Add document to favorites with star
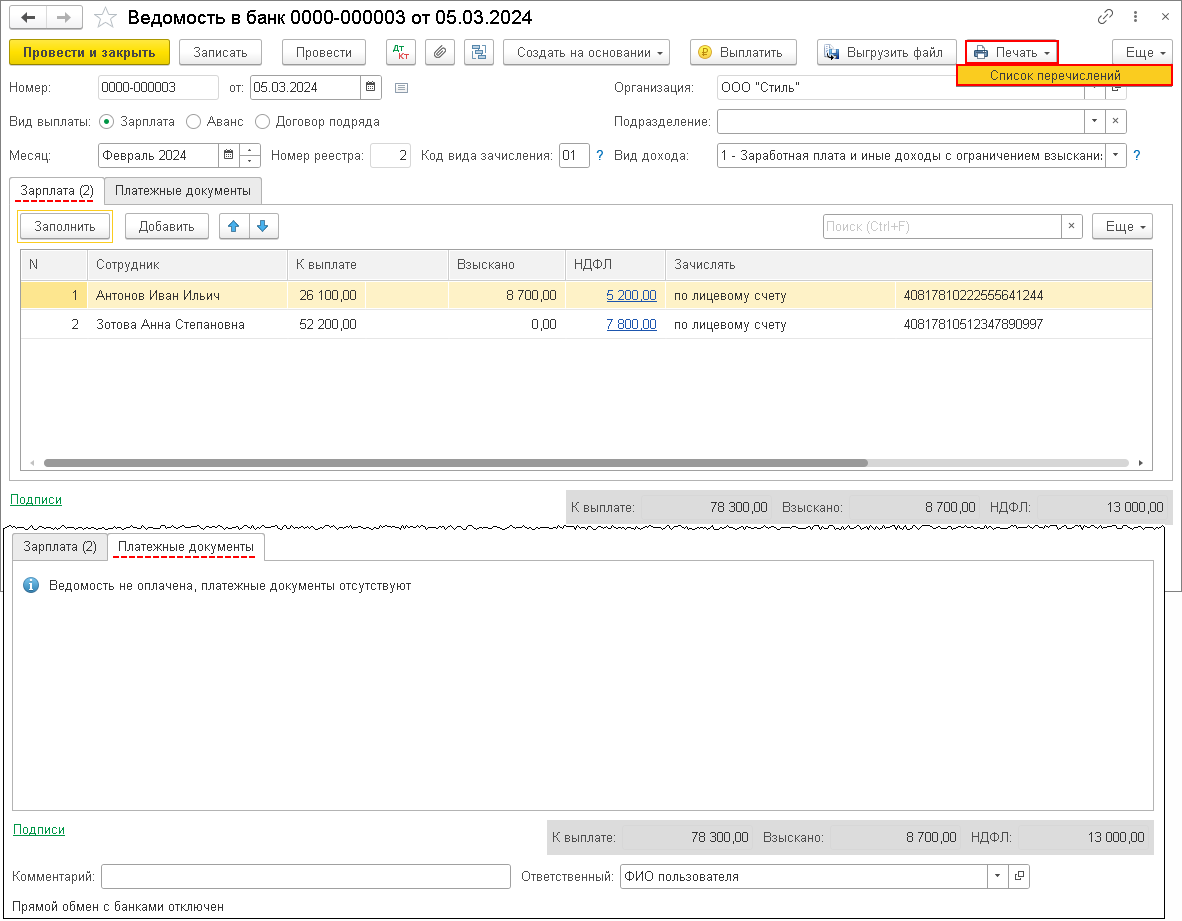 coord(106,17)
